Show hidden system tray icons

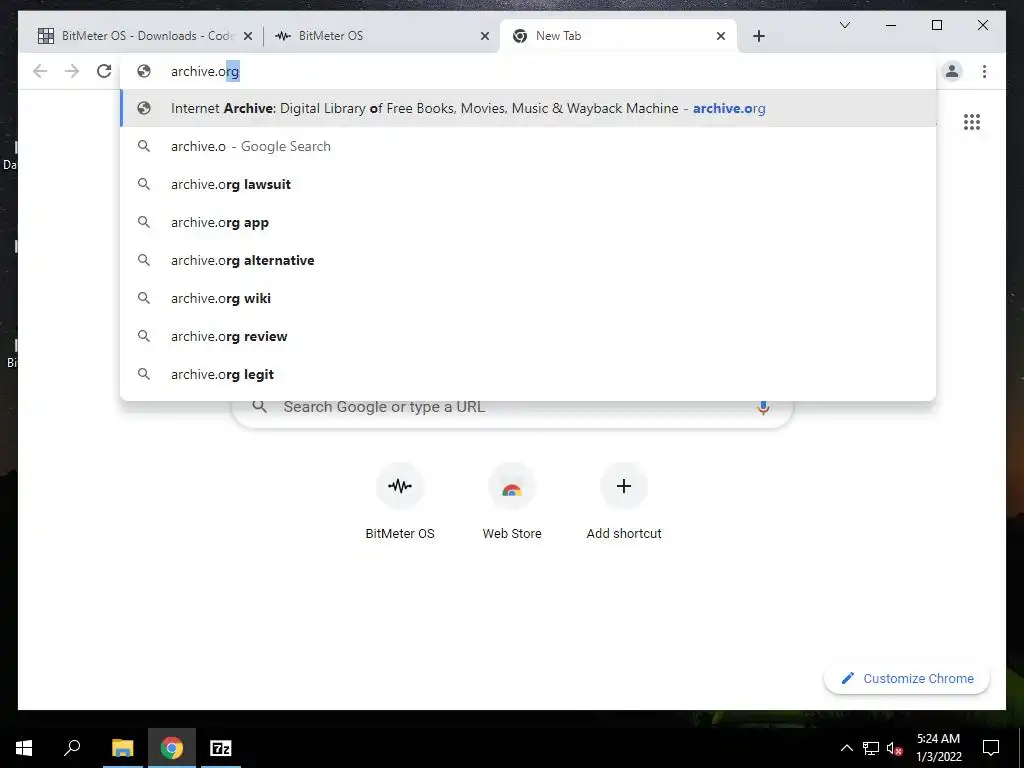pos(846,748)
